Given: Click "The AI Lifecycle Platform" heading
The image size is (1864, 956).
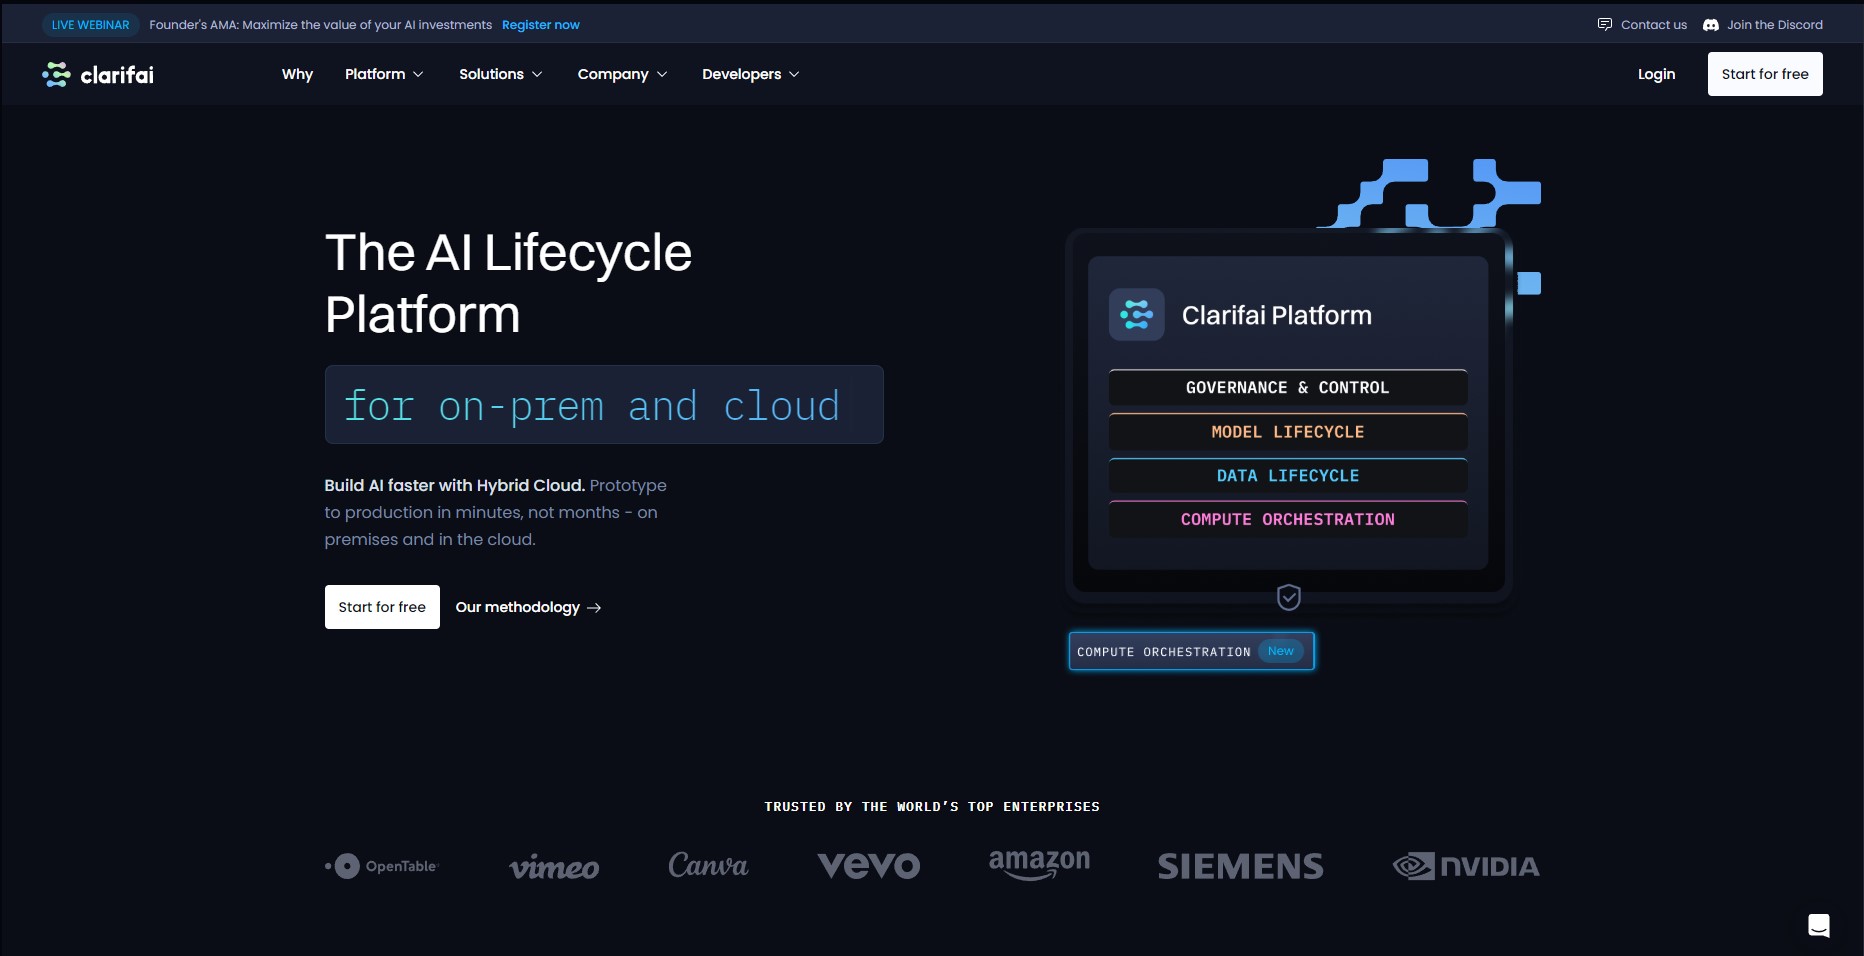Looking at the screenshot, I should point(508,283).
